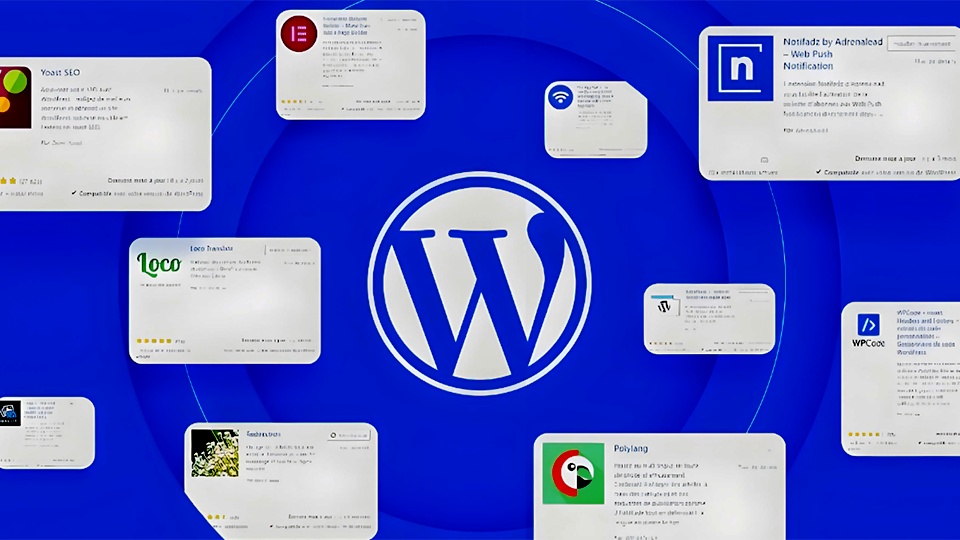Click the Notifadz "n" logo

tap(741, 67)
